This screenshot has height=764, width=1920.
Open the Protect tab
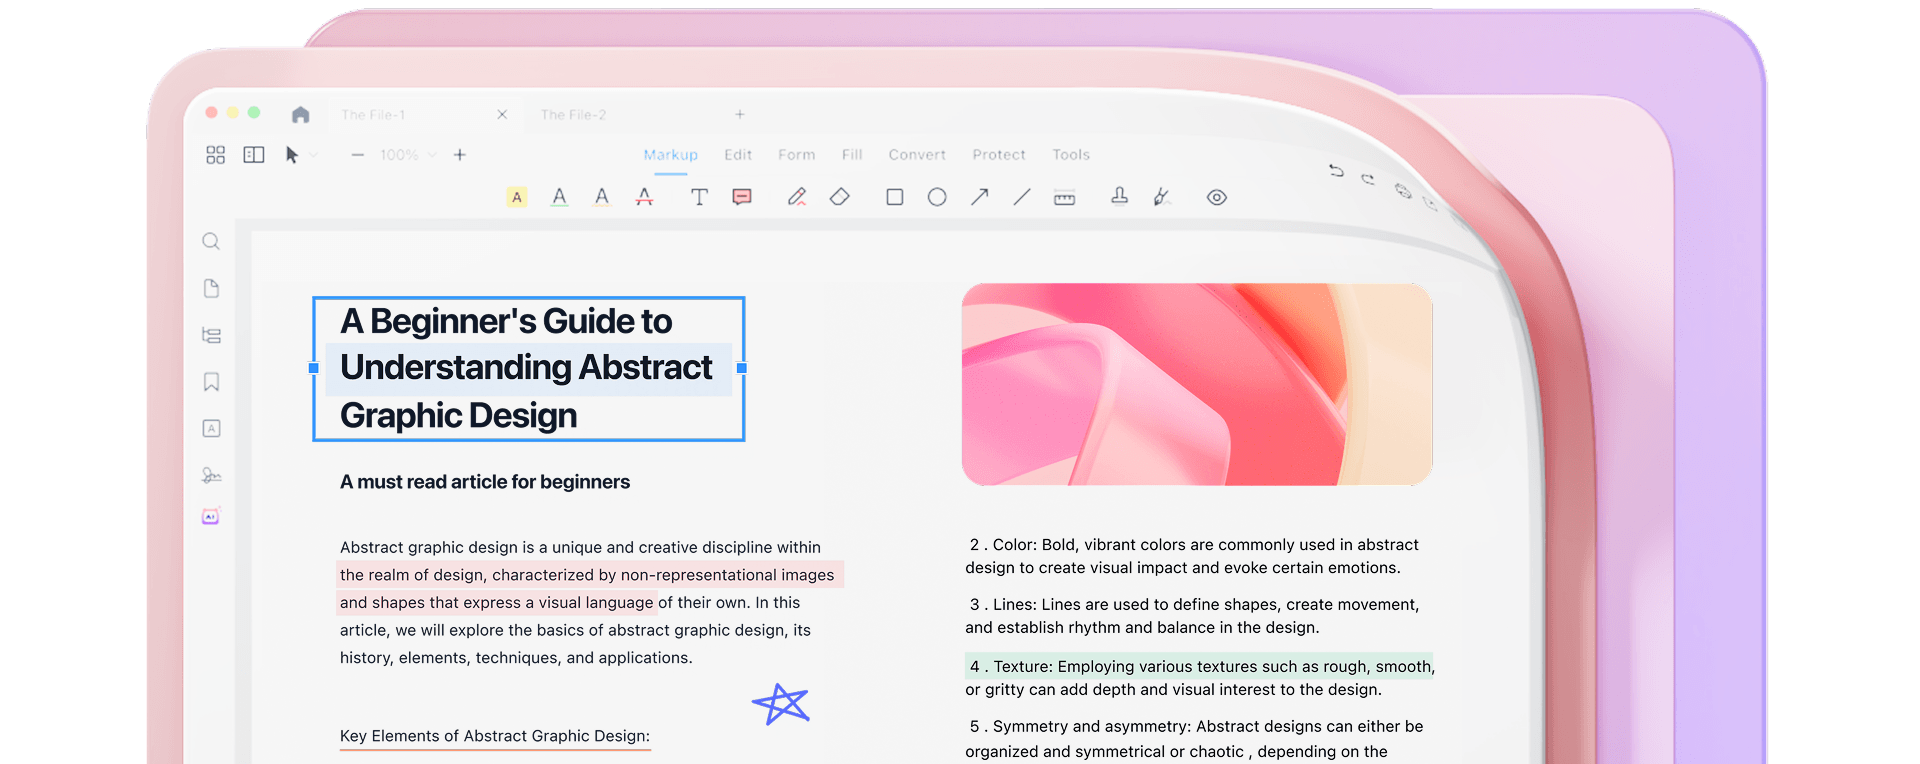click(x=999, y=155)
